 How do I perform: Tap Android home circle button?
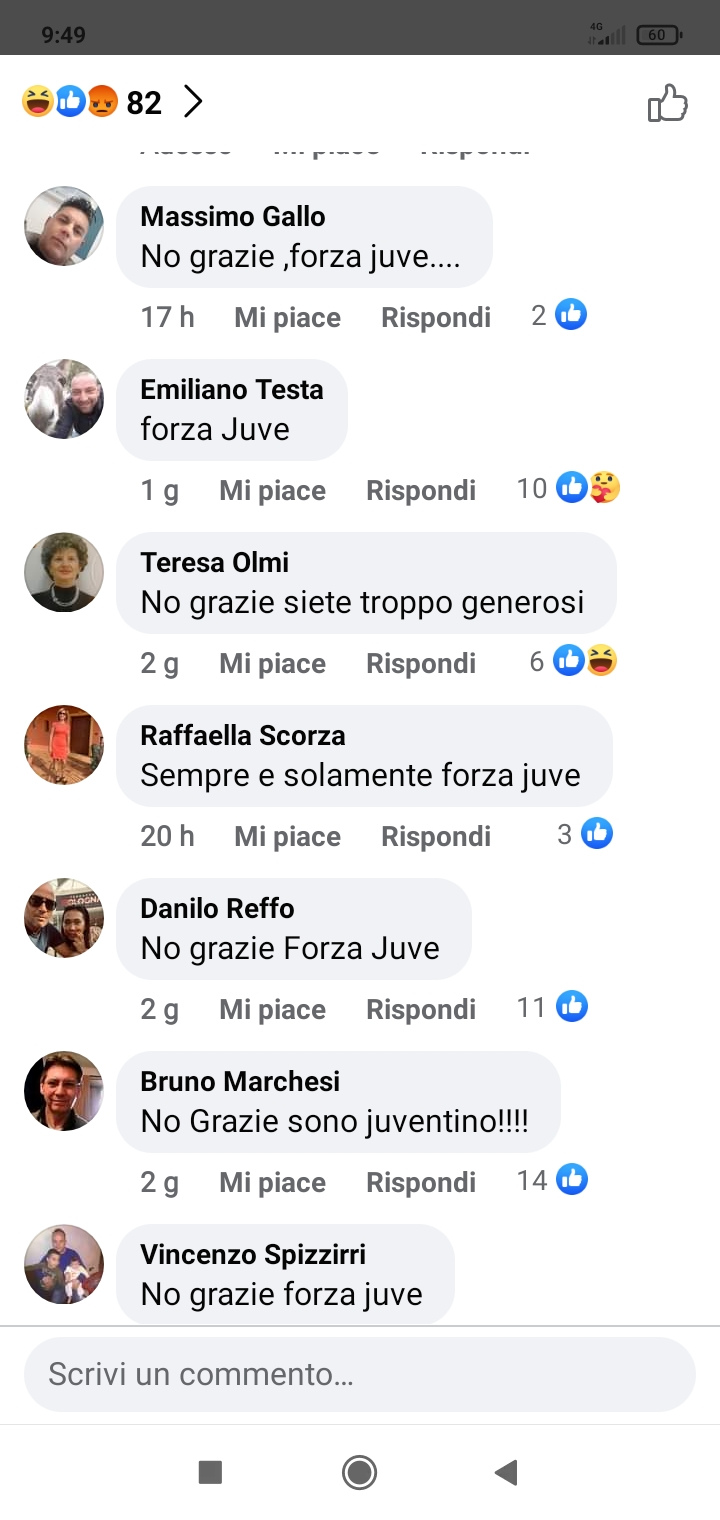[359, 1472]
